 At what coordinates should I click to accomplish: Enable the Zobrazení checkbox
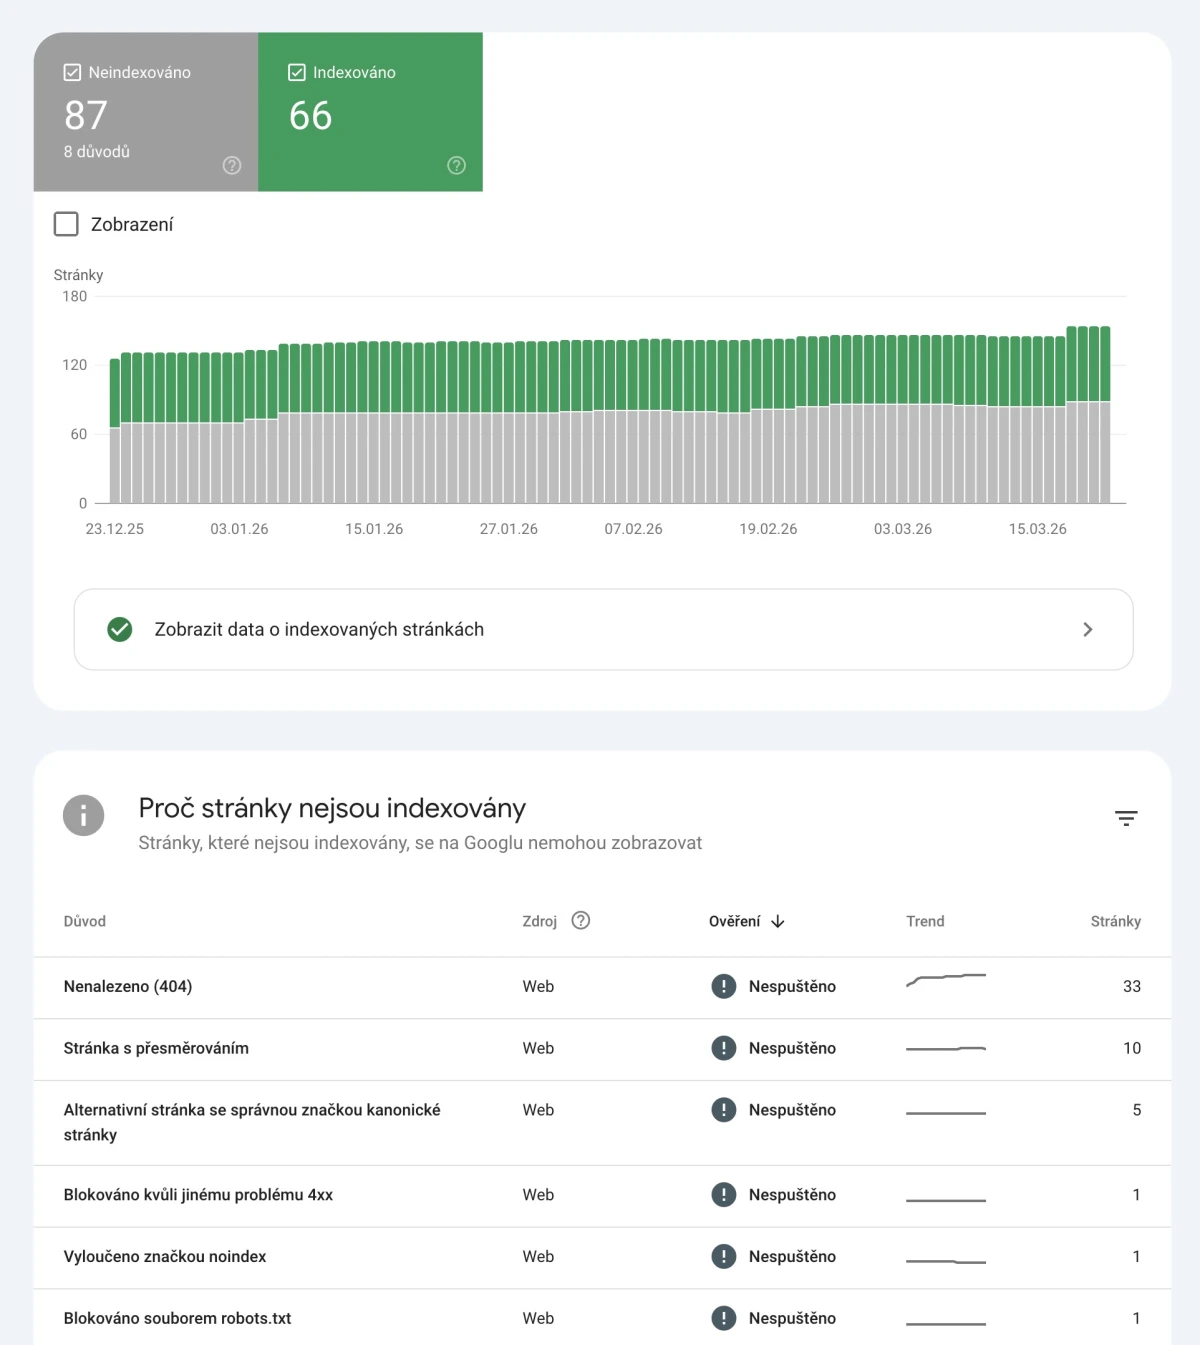click(65, 223)
